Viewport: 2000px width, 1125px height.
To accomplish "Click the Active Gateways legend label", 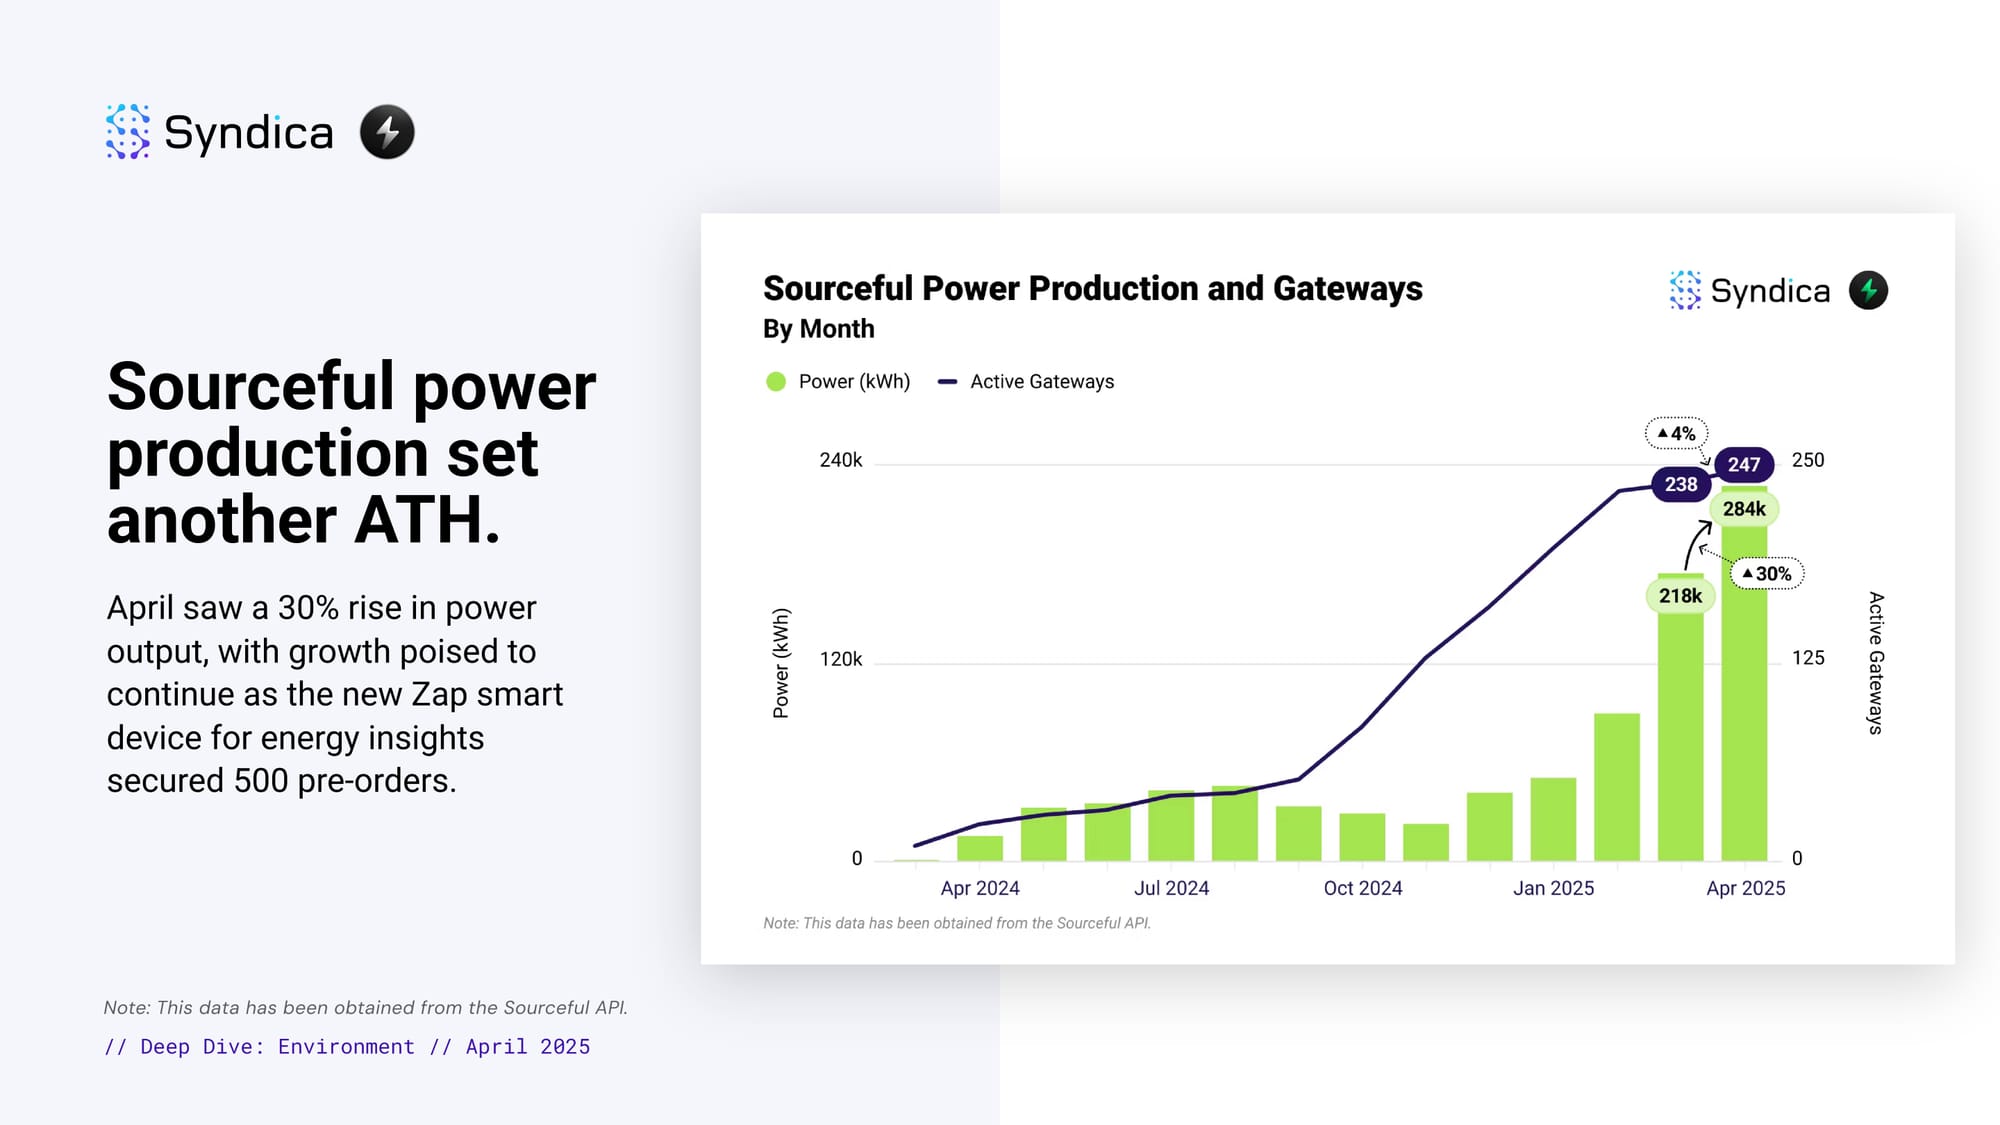I will tap(1041, 382).
